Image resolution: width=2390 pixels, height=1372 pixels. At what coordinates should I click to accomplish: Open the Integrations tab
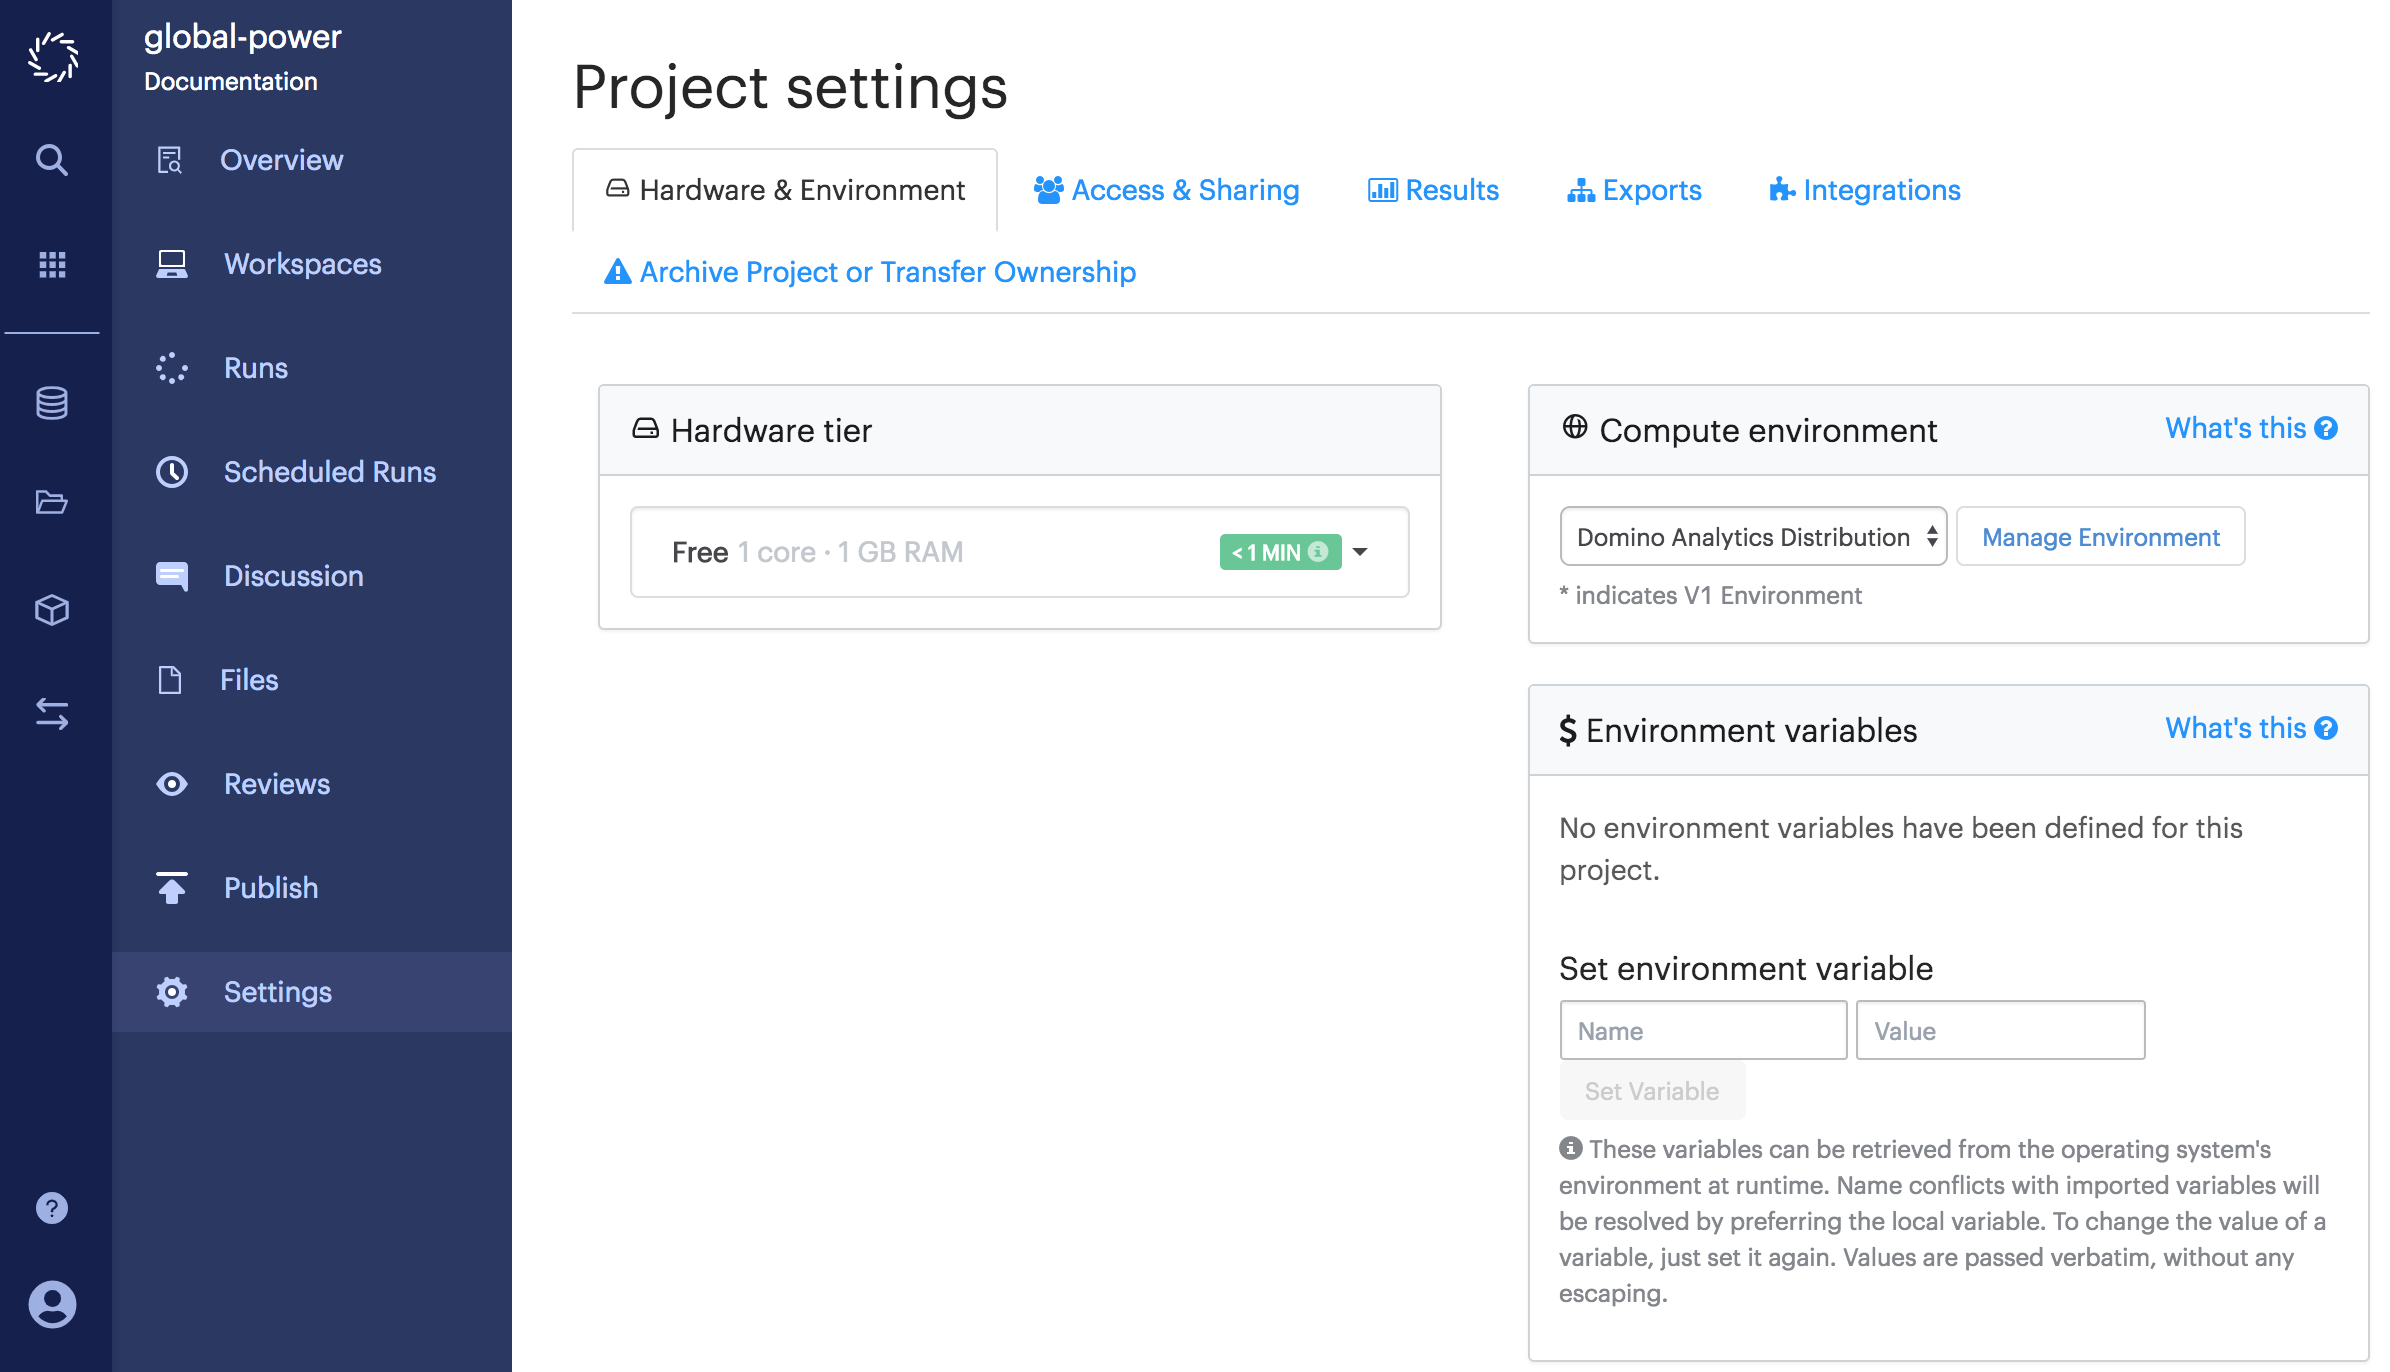click(x=1865, y=190)
